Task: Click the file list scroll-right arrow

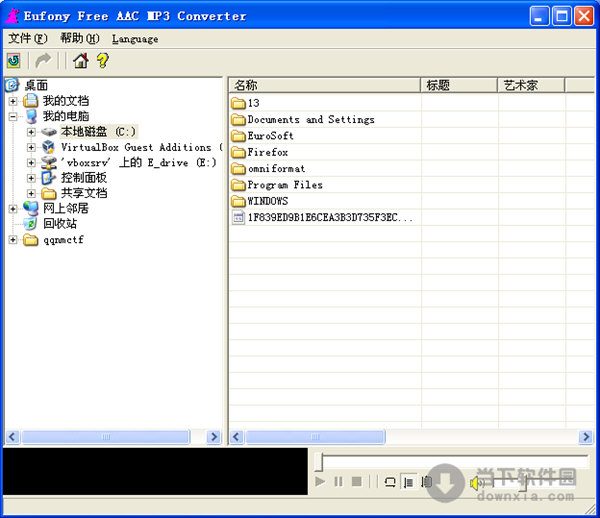Action: (x=586, y=437)
